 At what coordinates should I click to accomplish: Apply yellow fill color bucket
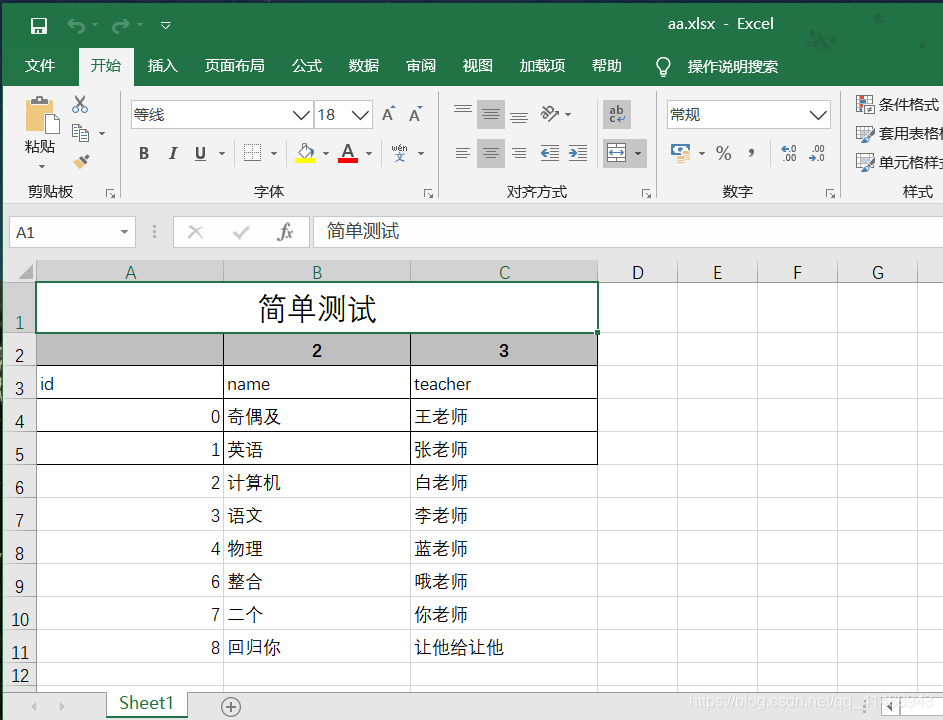click(x=305, y=153)
